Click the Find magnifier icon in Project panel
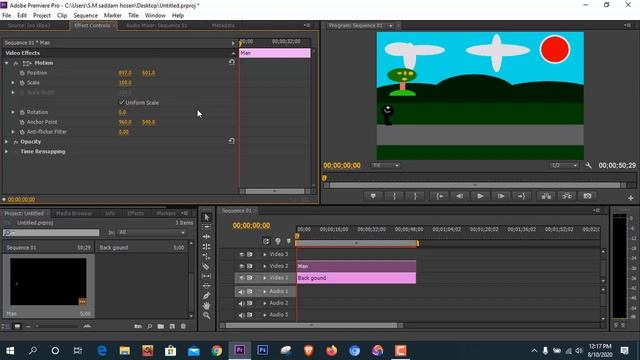Screen dimensions: 640x360 (150, 326)
